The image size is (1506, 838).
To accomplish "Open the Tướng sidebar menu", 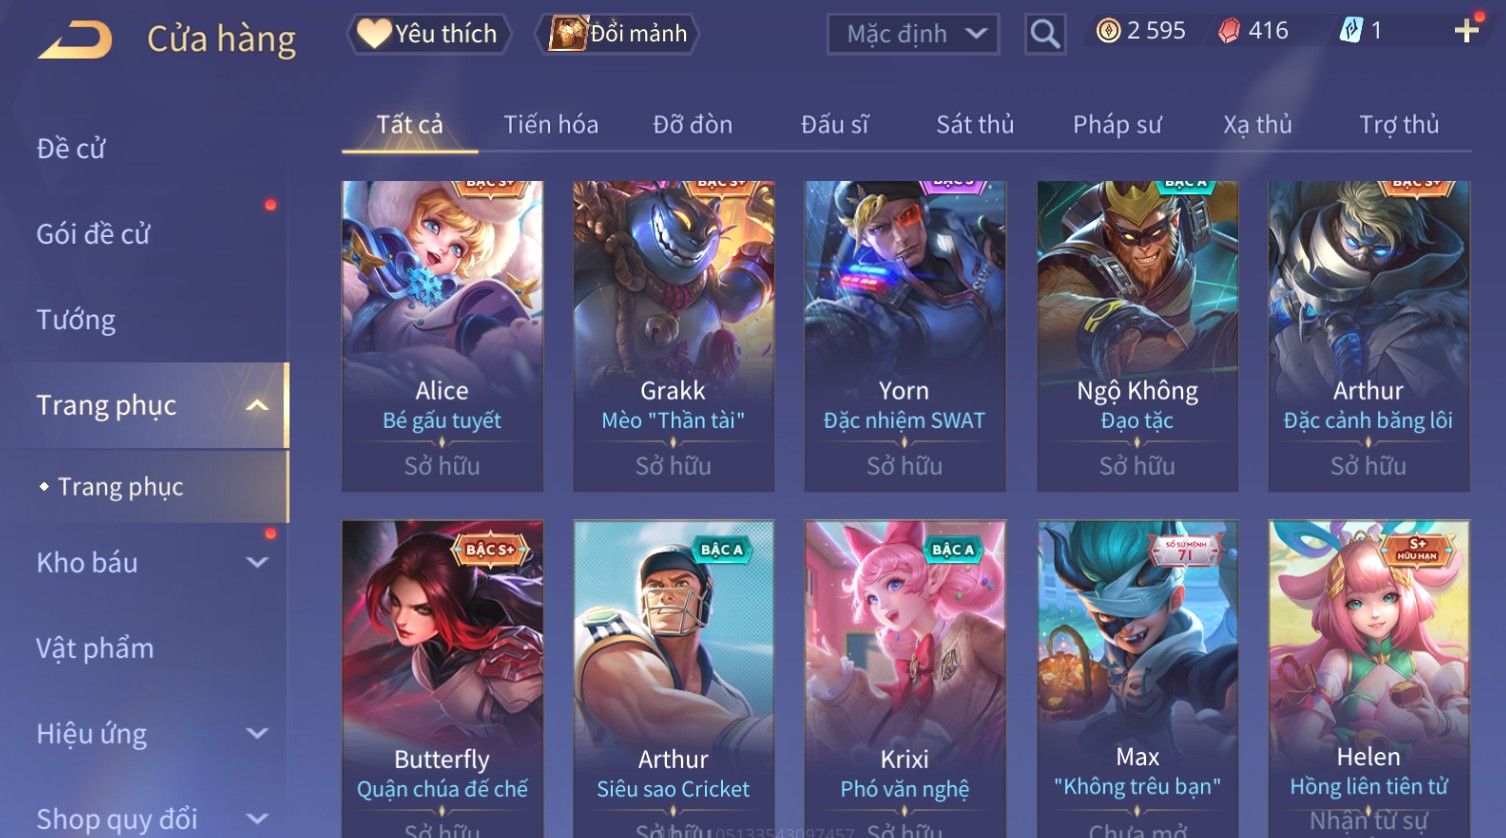I will tap(76, 320).
